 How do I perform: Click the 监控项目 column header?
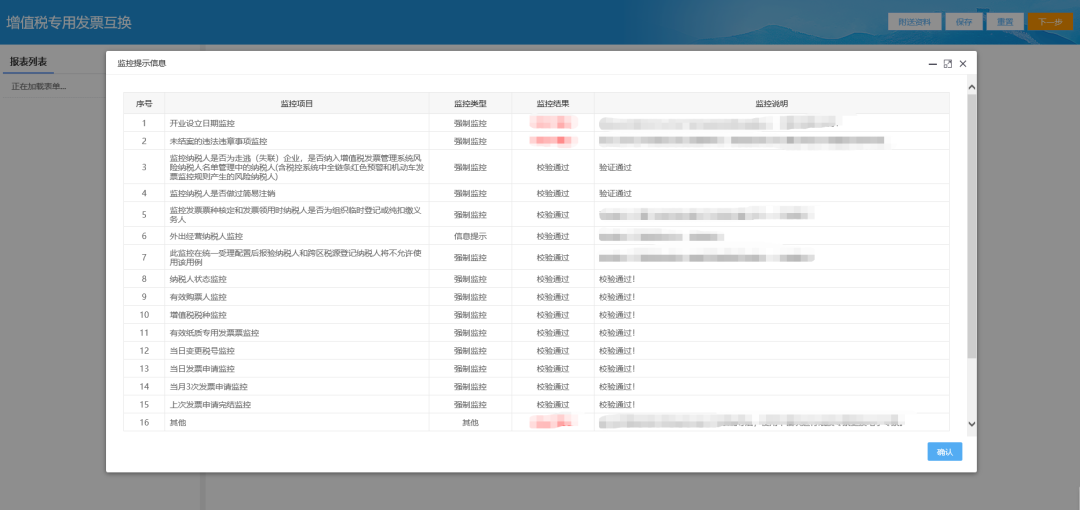[x=296, y=103]
